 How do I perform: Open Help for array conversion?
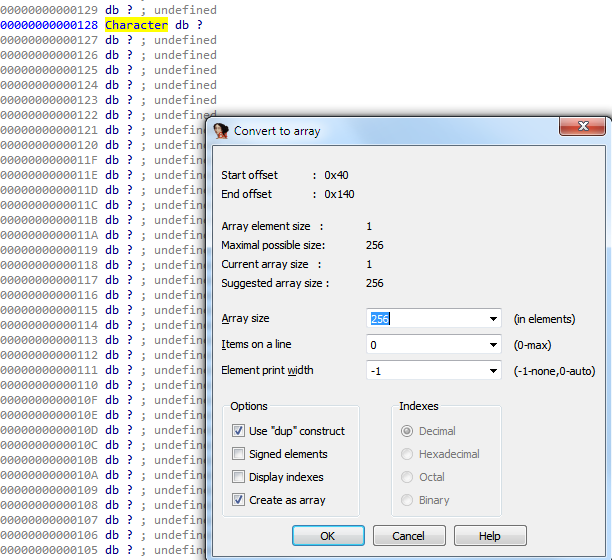(x=490, y=536)
